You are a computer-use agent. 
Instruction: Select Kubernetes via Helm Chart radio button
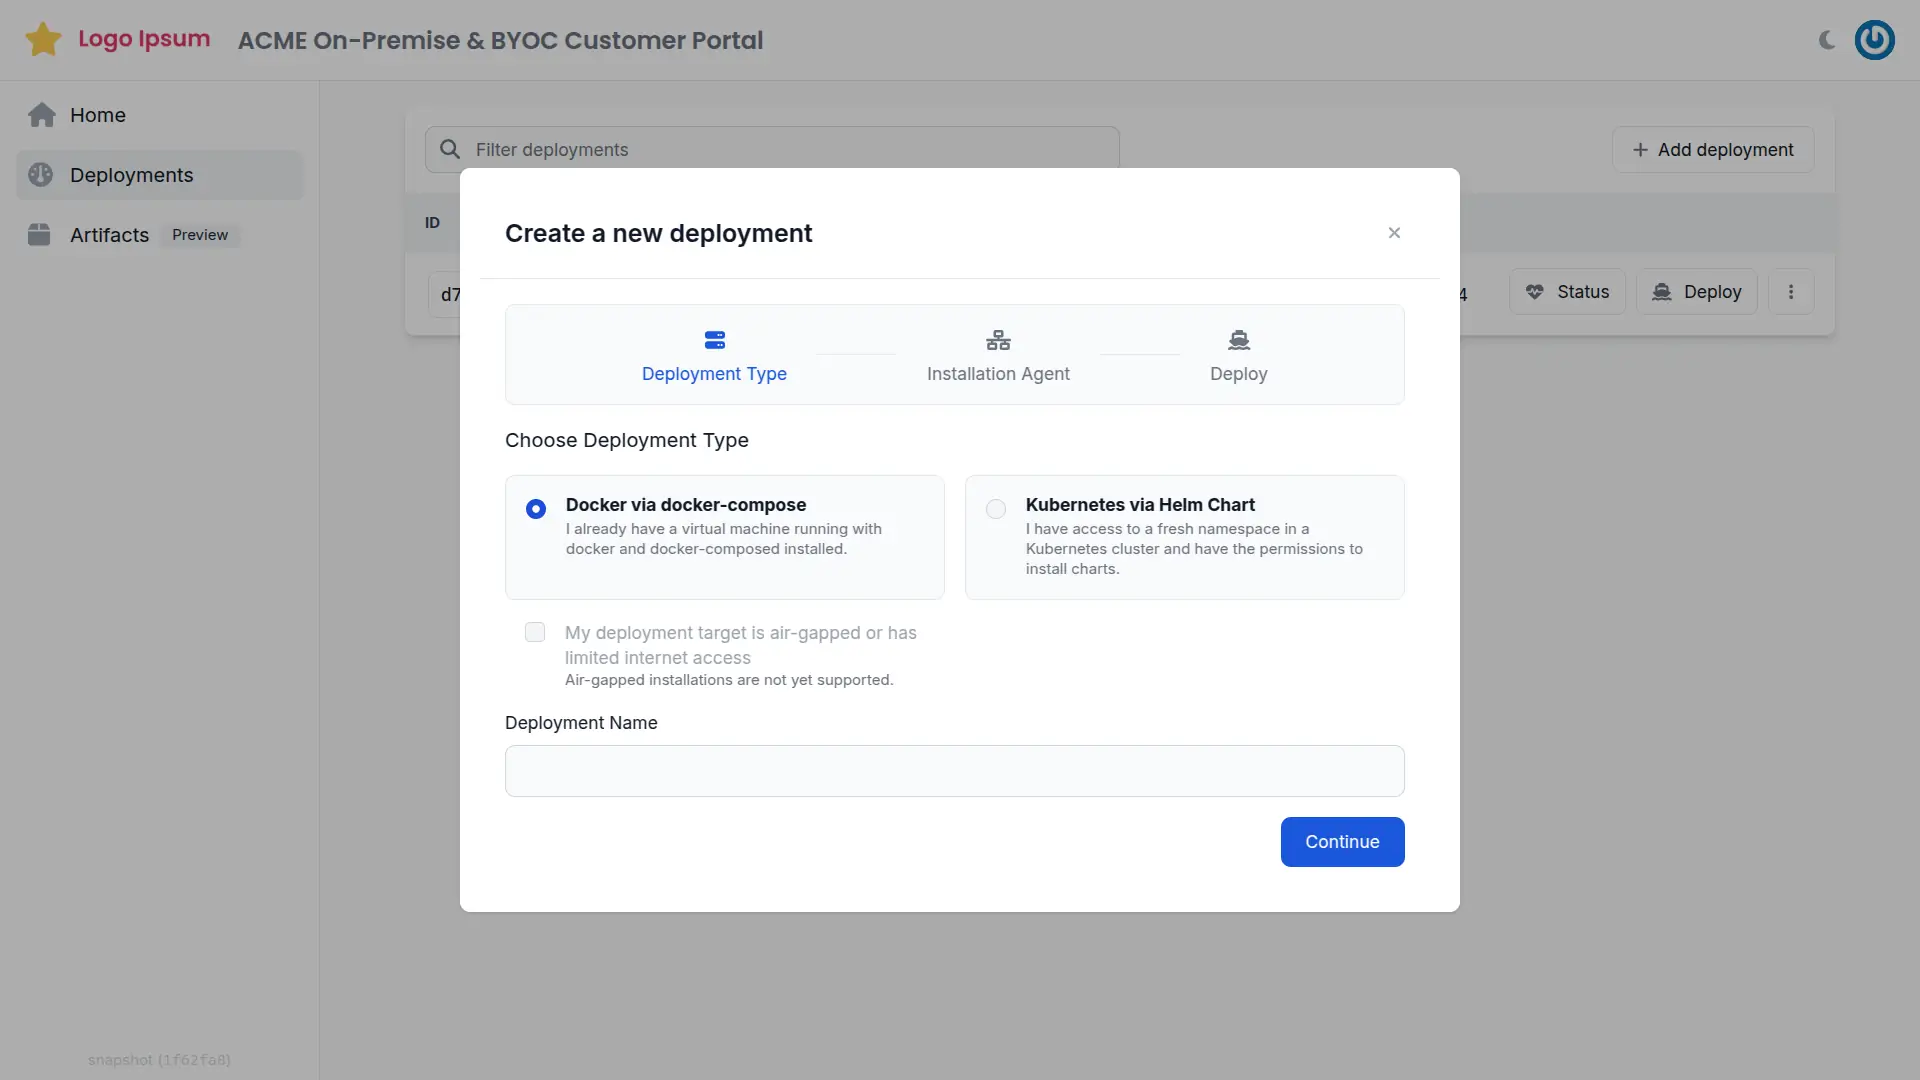(996, 509)
